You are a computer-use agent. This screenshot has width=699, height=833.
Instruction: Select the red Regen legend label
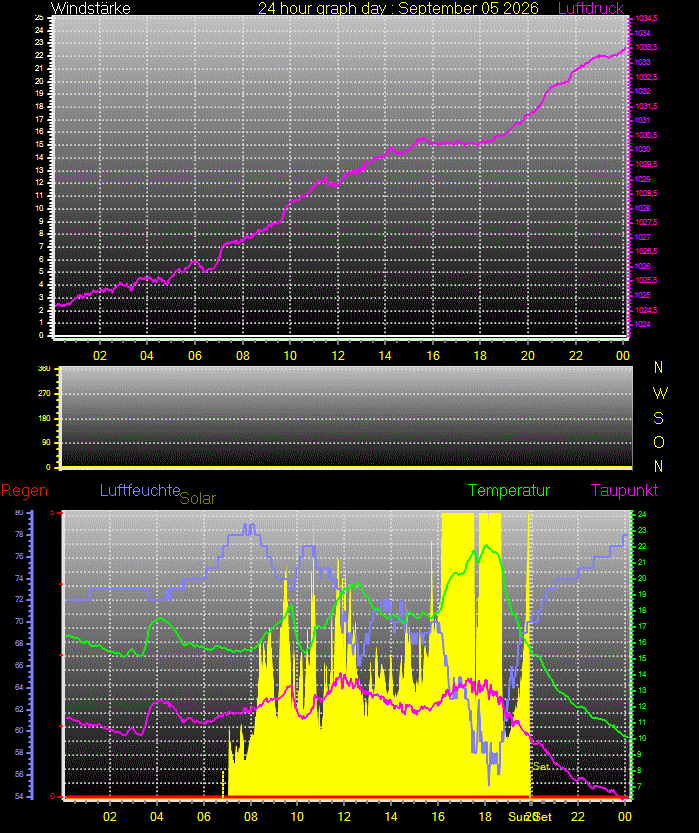click(x=24, y=490)
